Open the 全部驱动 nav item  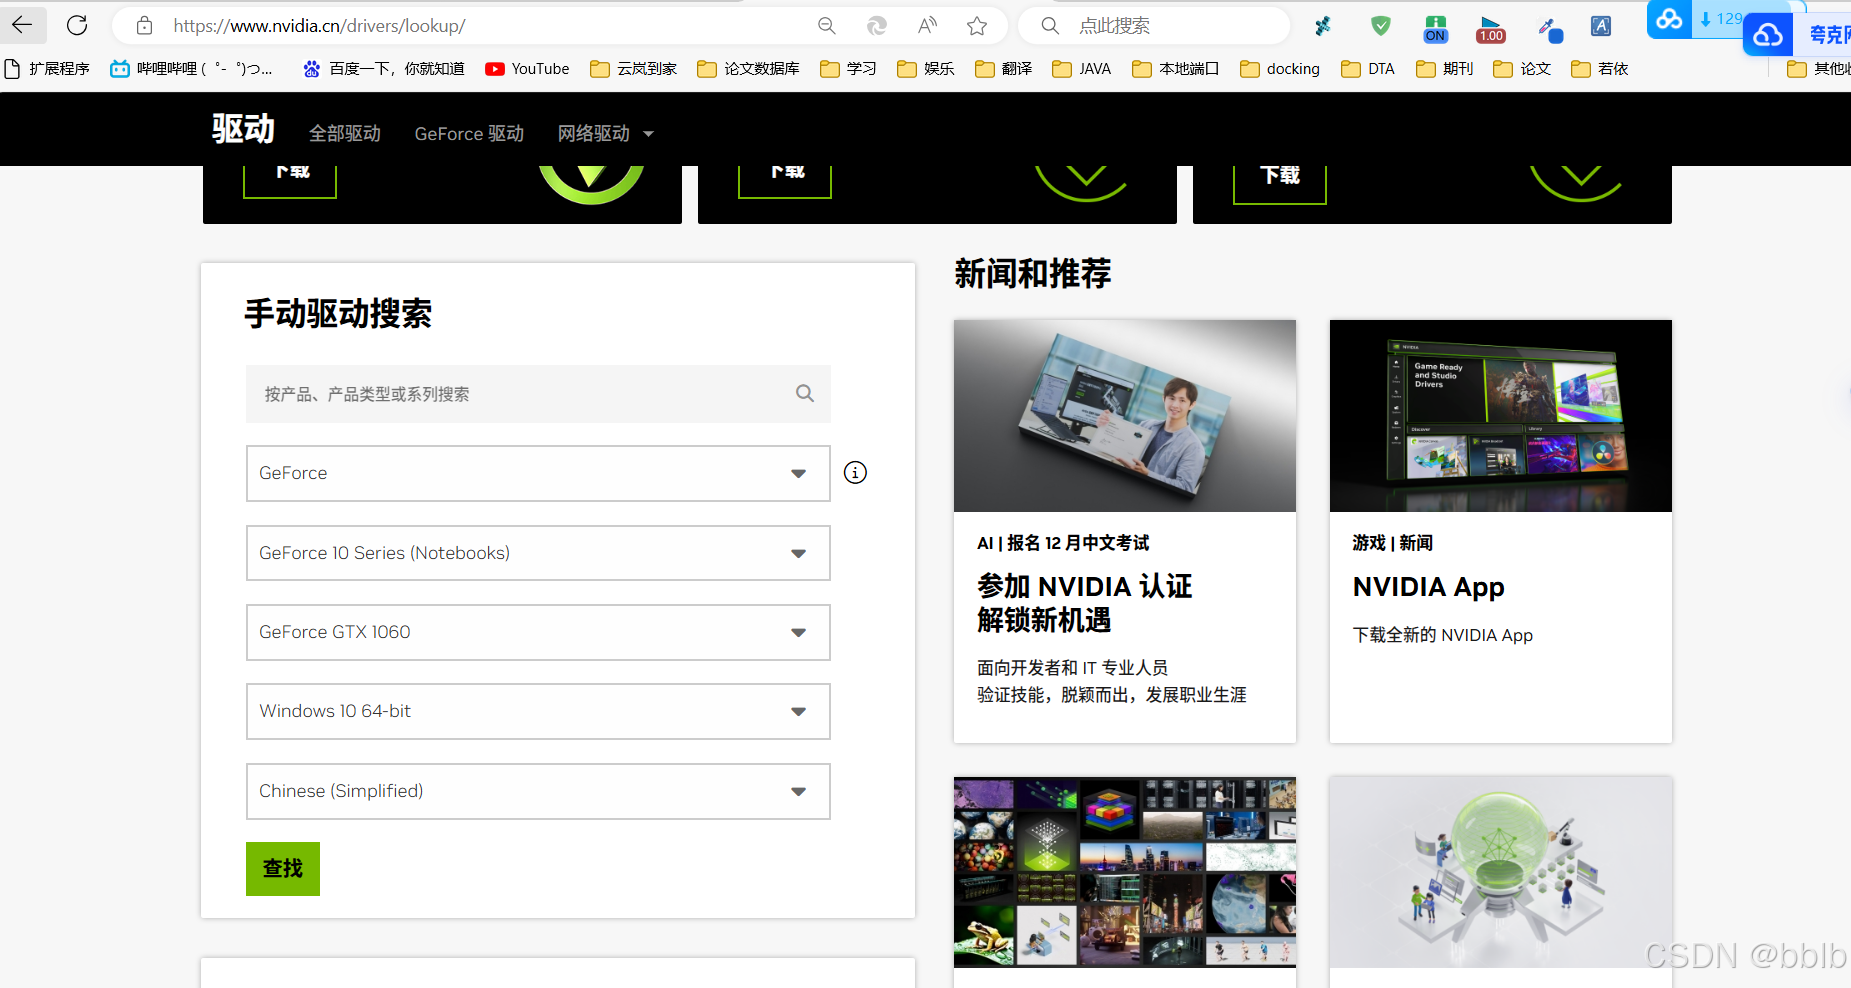[x=345, y=134]
